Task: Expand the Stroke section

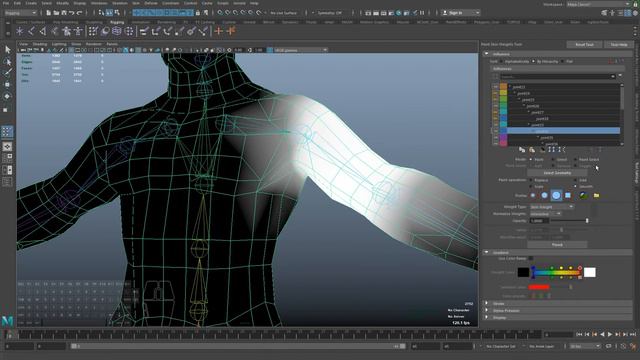Action: click(x=487, y=304)
